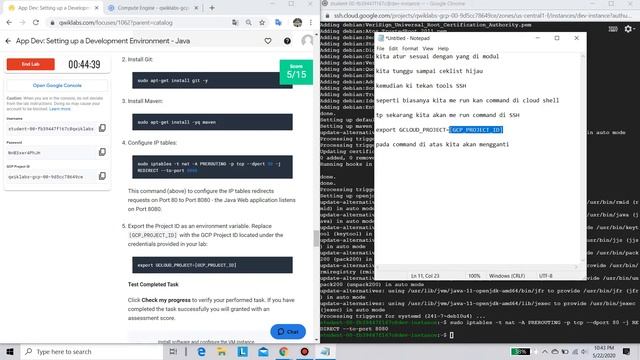Open Notepad from taskbar

[x=325, y=351]
